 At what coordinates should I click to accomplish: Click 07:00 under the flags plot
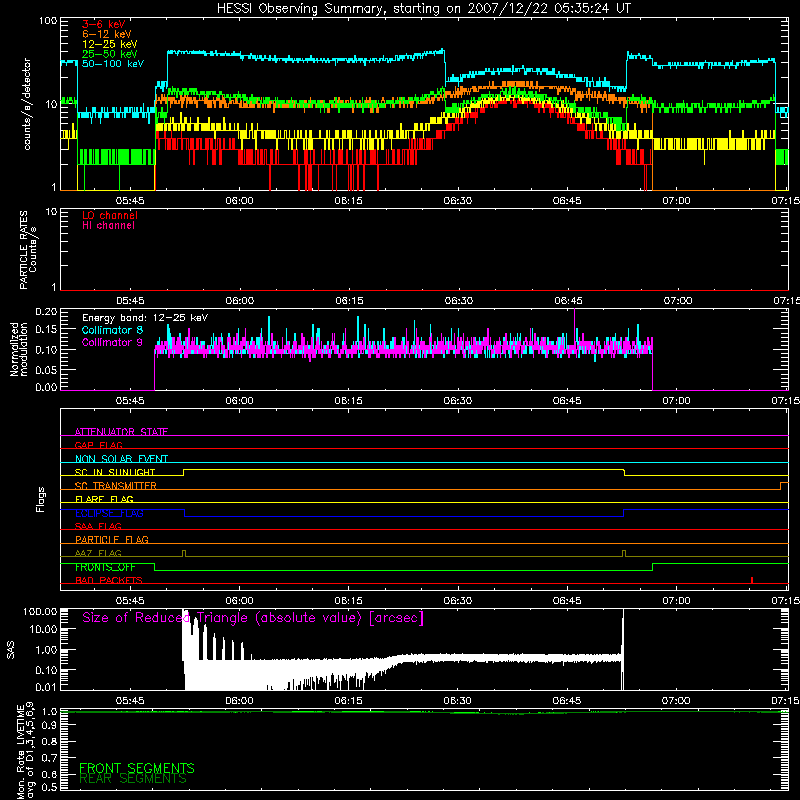[677, 601]
